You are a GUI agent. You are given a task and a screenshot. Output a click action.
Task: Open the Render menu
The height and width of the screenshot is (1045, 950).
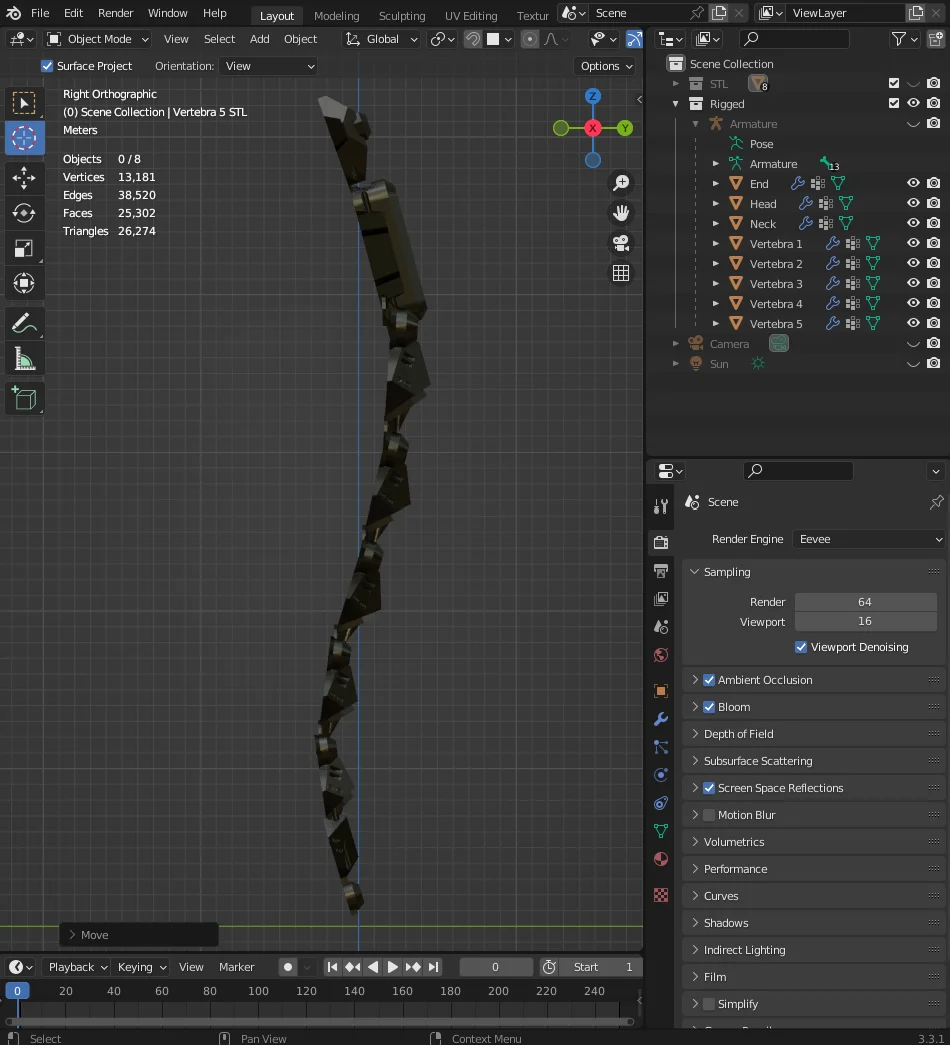click(x=115, y=13)
